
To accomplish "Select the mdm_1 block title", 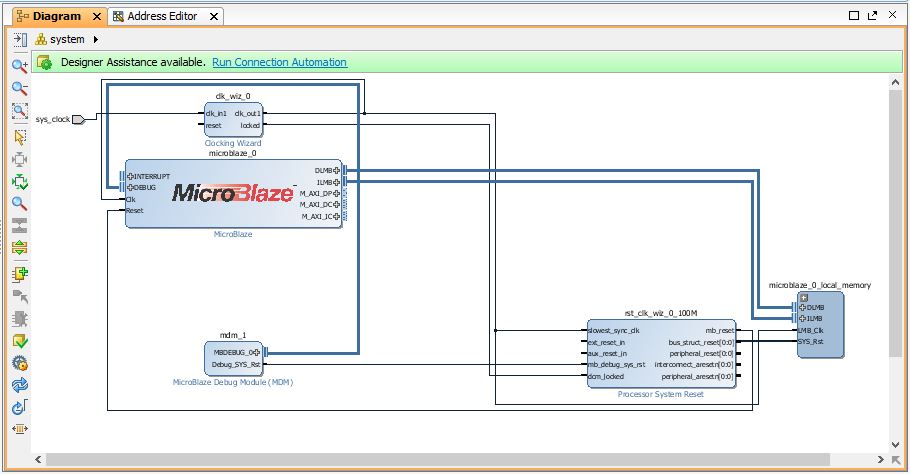I will pos(233,335).
